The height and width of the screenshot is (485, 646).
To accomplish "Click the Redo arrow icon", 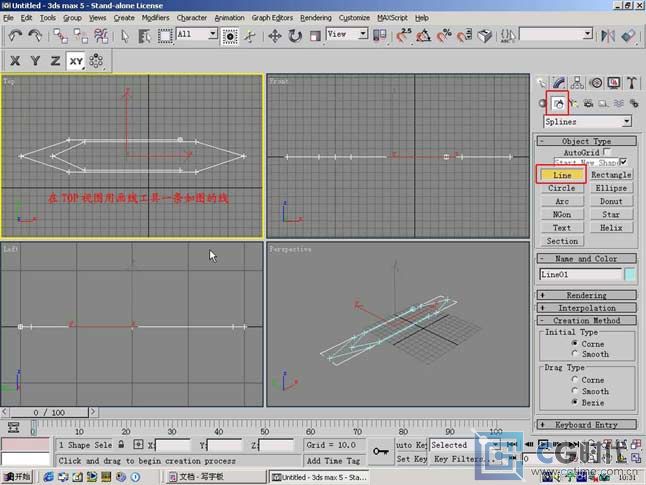I will pyautogui.click(x=35, y=36).
